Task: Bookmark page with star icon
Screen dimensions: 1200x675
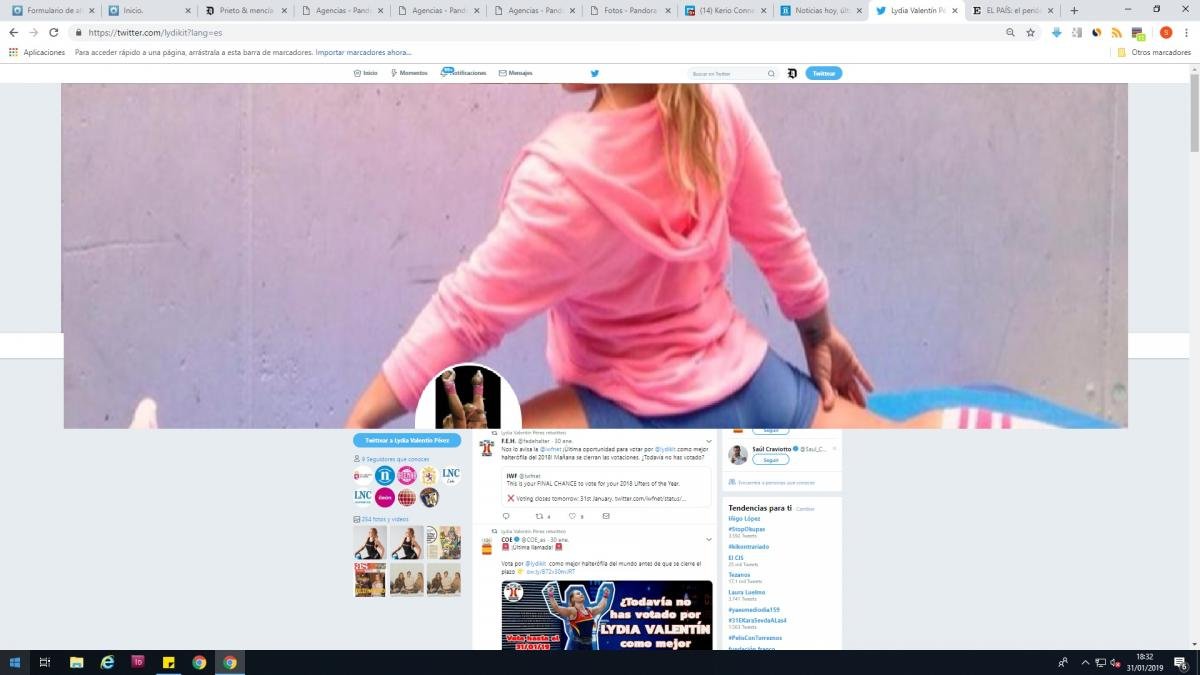Action: [1030, 32]
